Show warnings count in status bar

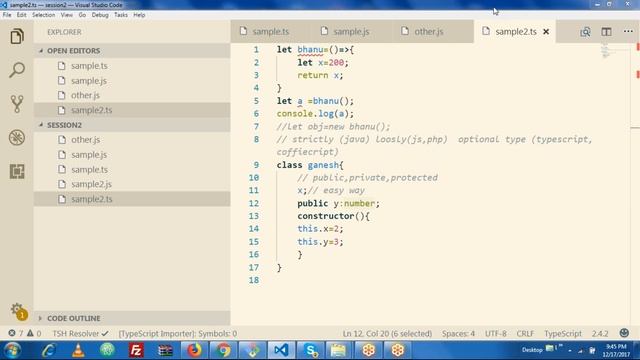[34, 333]
